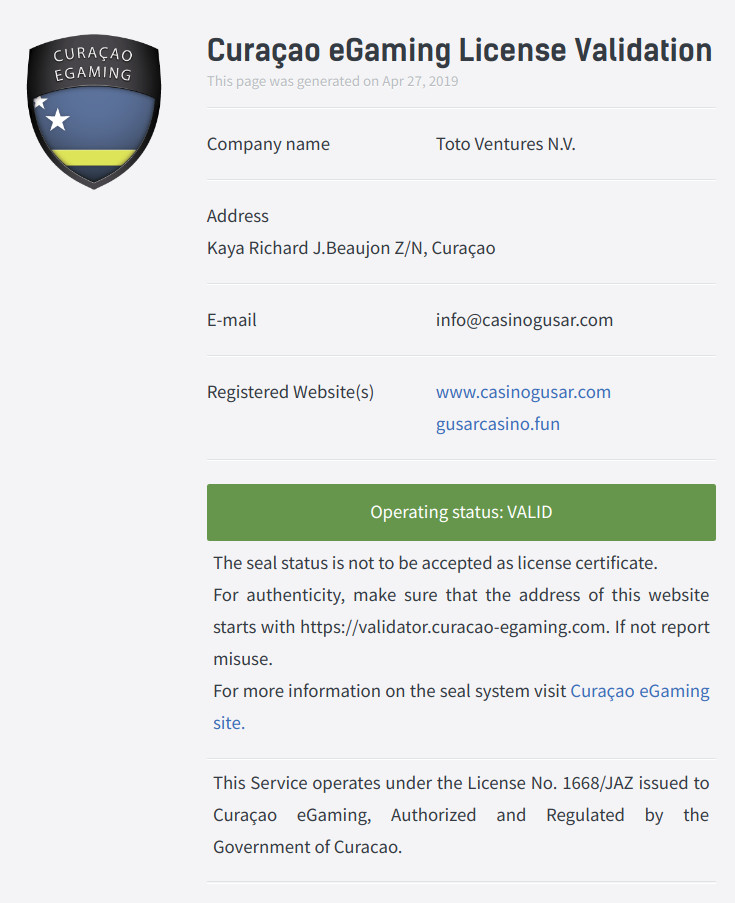The width and height of the screenshot is (735, 903).
Task: Click the Curaçao eGaming License Validation heading
Action: pos(459,50)
